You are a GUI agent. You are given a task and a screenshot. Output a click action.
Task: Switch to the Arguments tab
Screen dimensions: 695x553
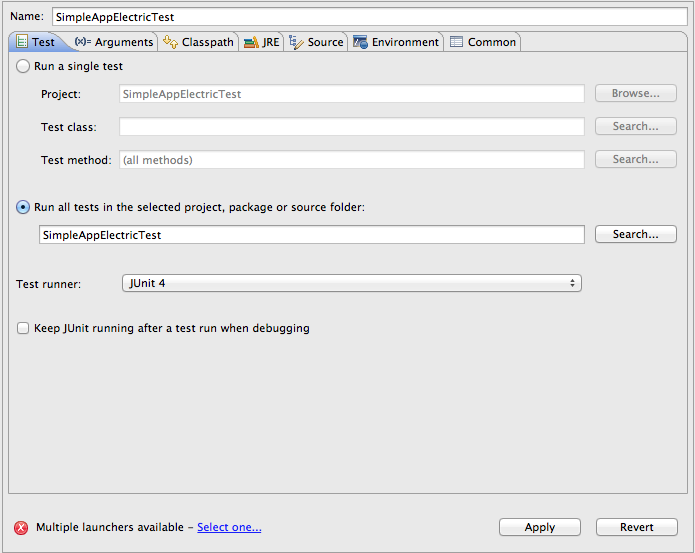(x=114, y=42)
